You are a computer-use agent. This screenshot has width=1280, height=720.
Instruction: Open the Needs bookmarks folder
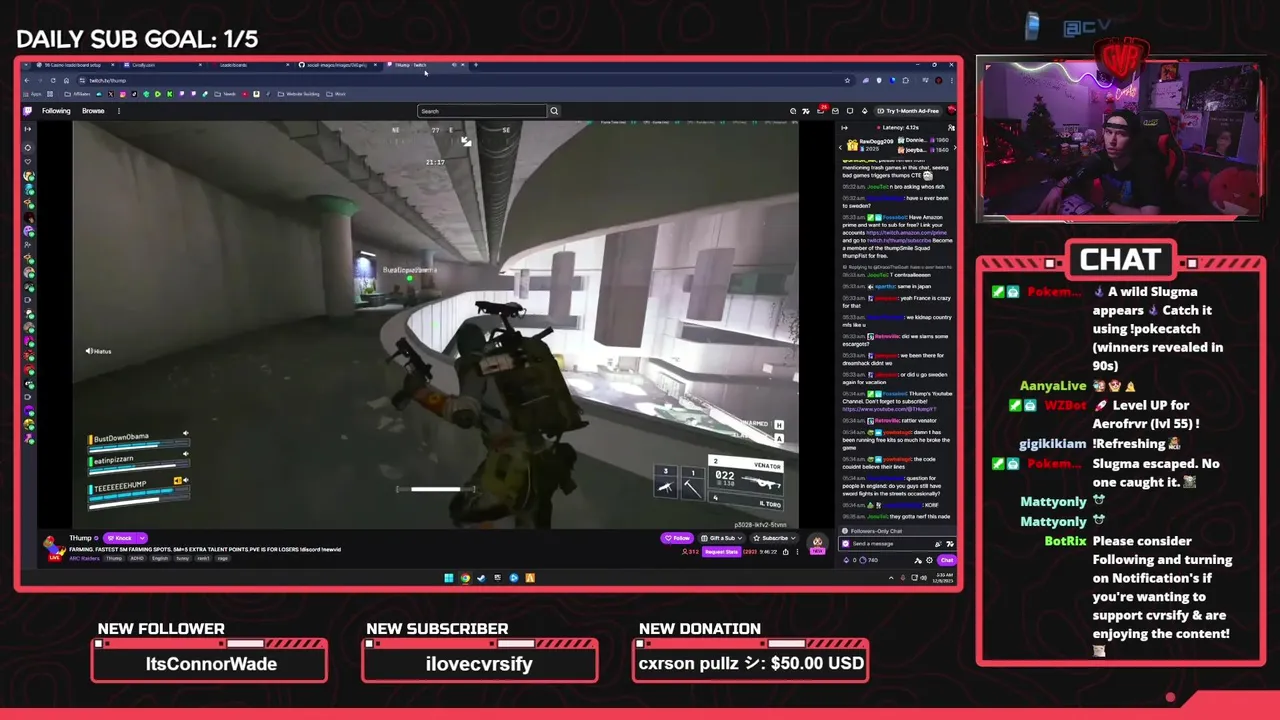pos(225,94)
